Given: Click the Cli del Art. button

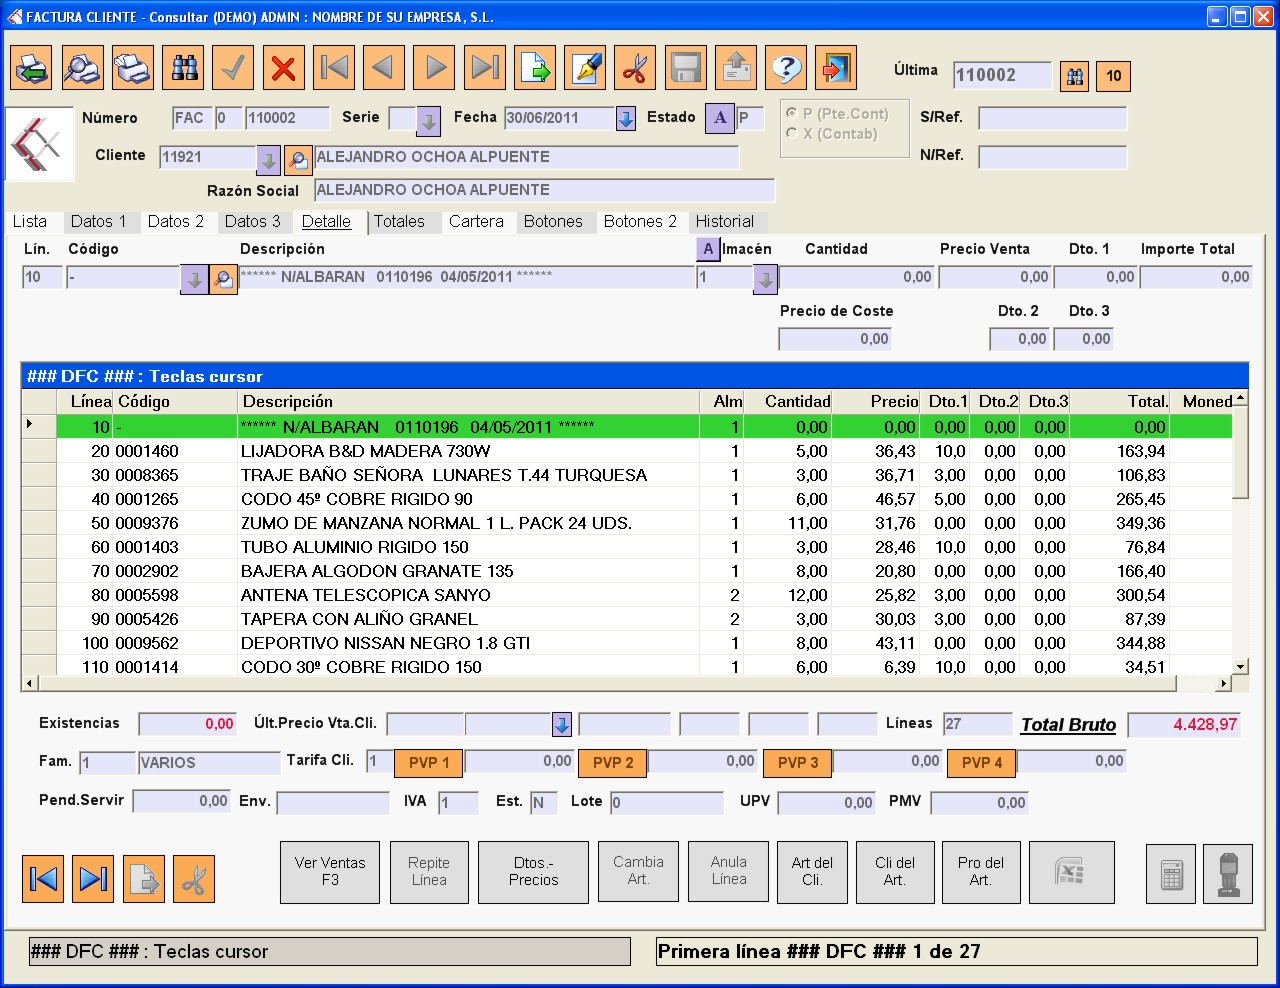Looking at the screenshot, I should [x=895, y=872].
